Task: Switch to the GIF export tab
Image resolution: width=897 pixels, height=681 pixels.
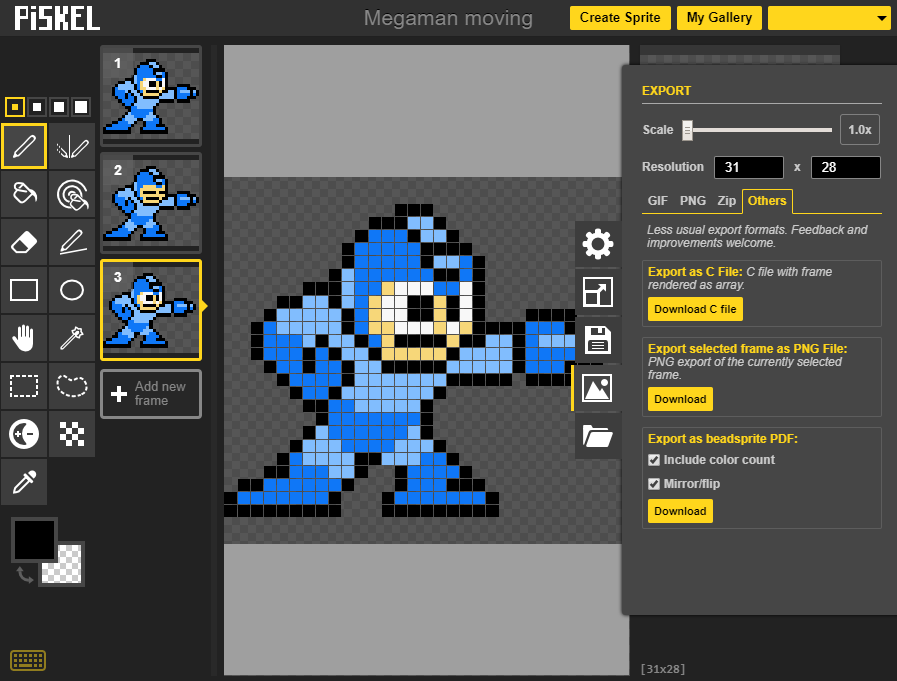Action: (x=657, y=201)
